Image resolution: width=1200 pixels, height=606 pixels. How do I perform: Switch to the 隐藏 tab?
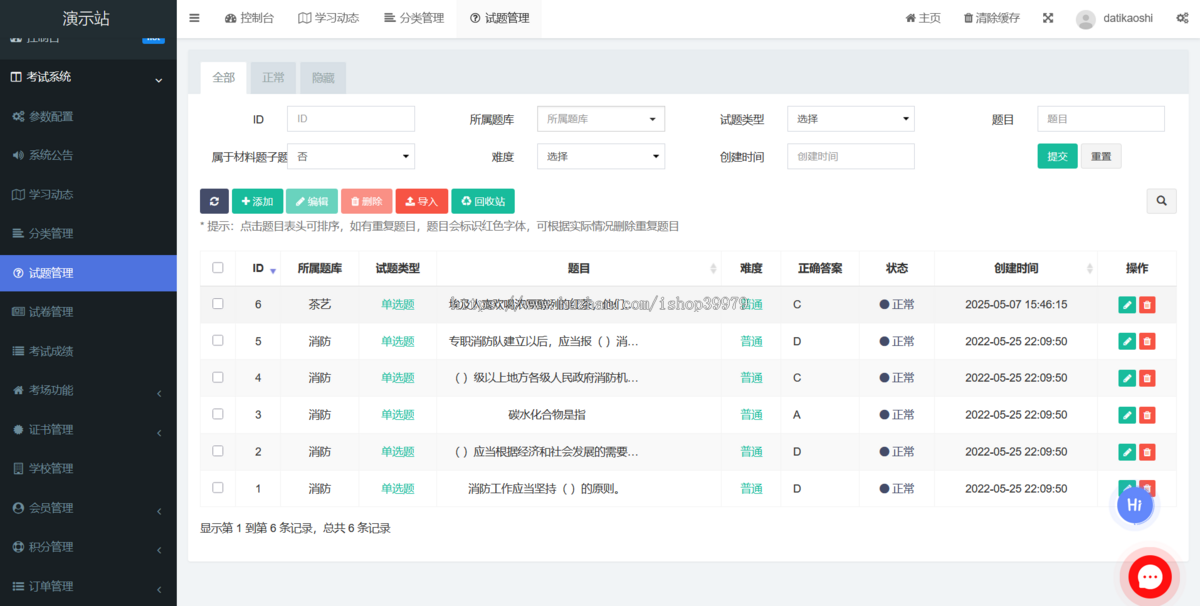[x=323, y=77]
